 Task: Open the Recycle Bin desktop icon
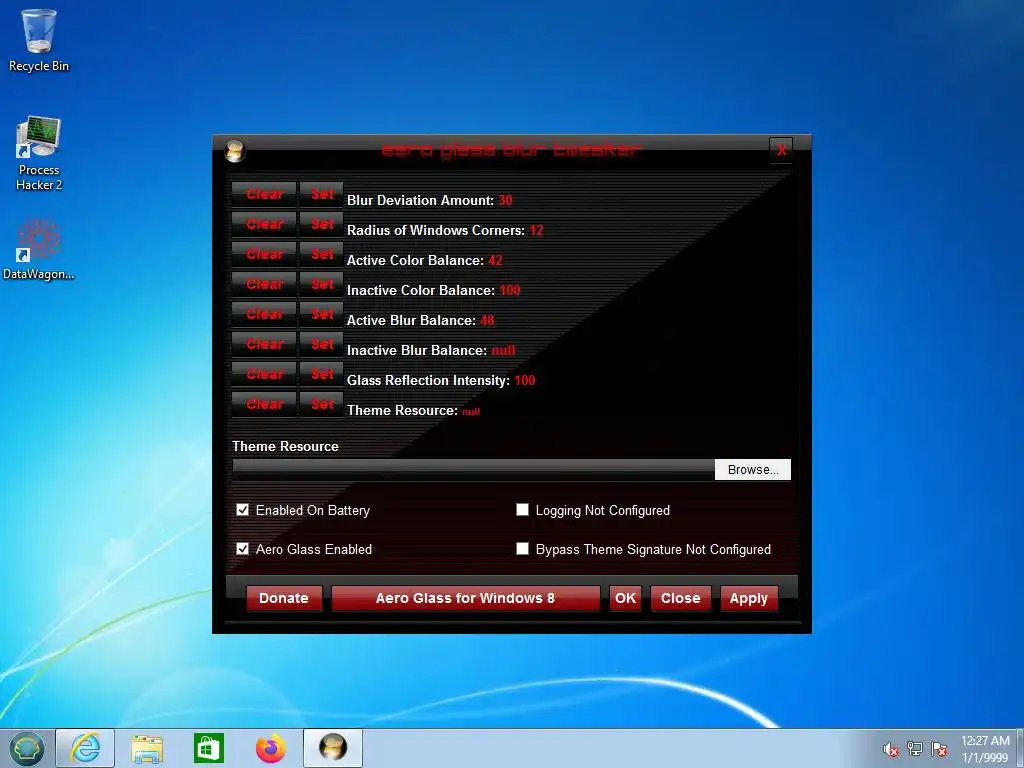39,40
